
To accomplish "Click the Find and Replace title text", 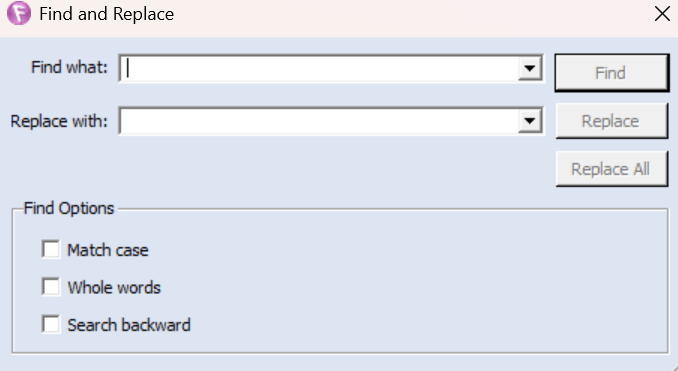I will [106, 14].
